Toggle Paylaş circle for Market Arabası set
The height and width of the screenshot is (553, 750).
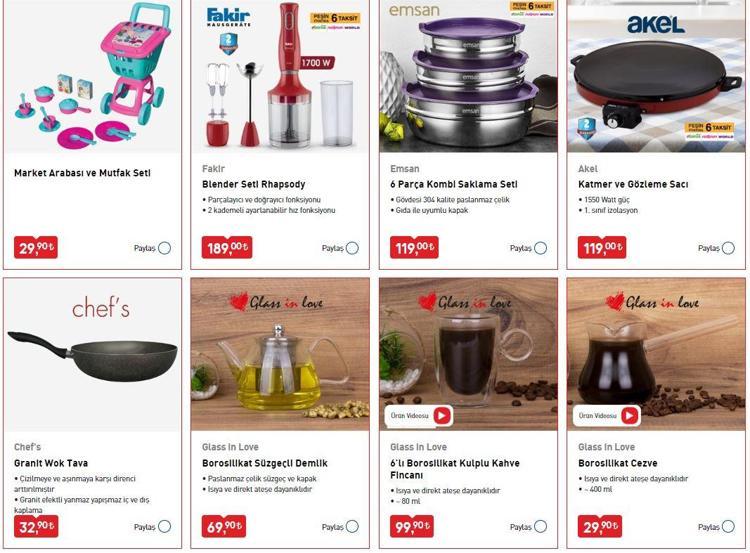click(x=165, y=248)
